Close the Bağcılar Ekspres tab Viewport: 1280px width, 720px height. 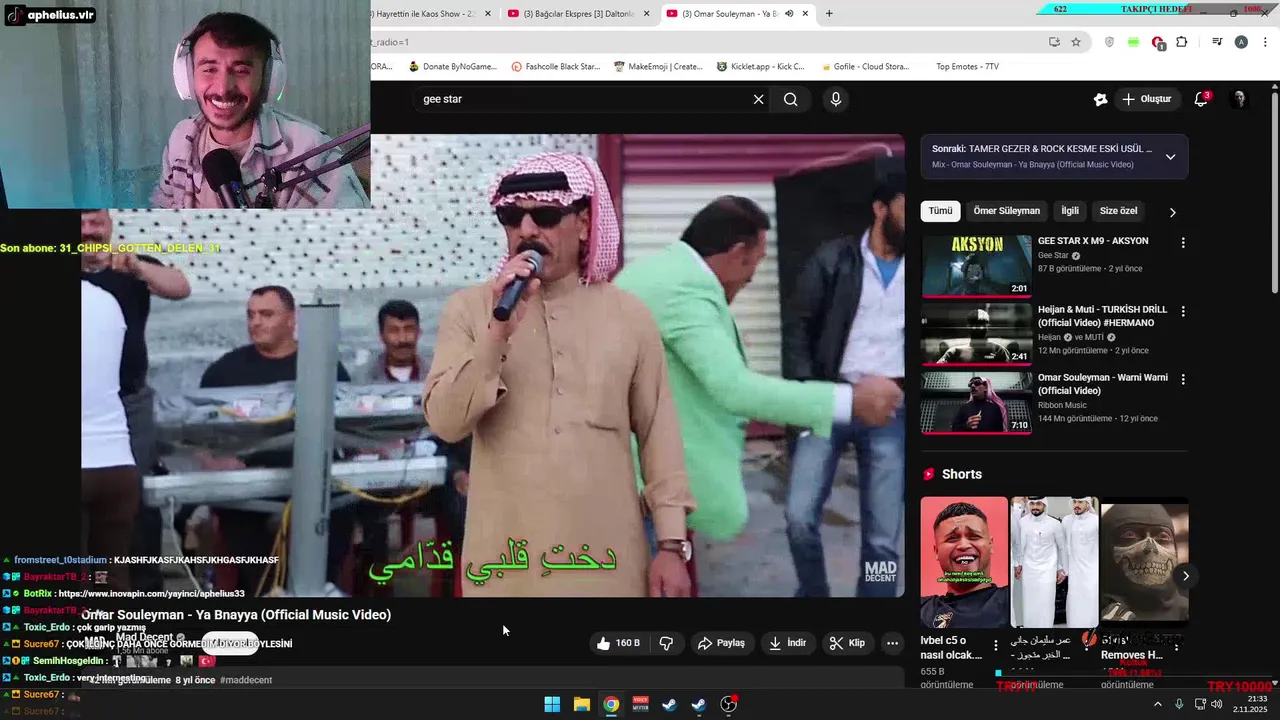pyautogui.click(x=647, y=13)
